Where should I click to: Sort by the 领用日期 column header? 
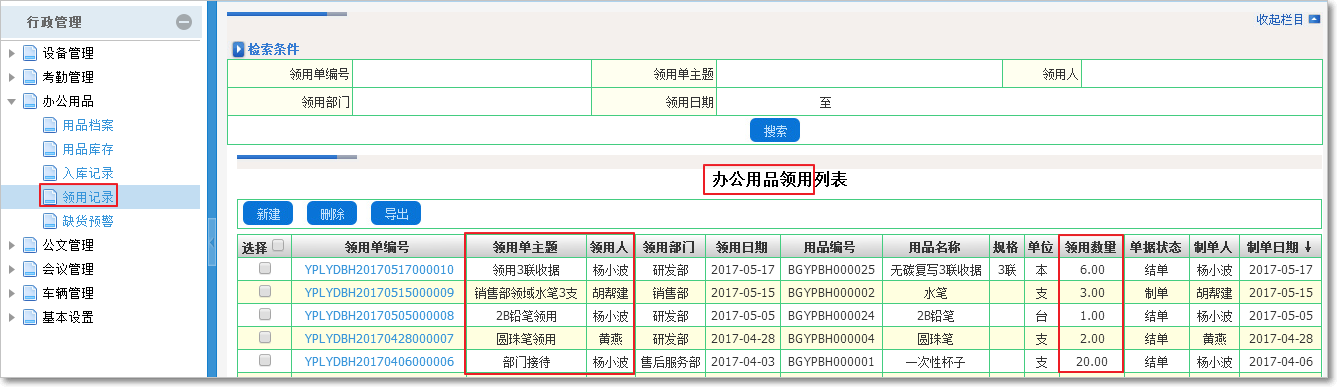(x=742, y=247)
